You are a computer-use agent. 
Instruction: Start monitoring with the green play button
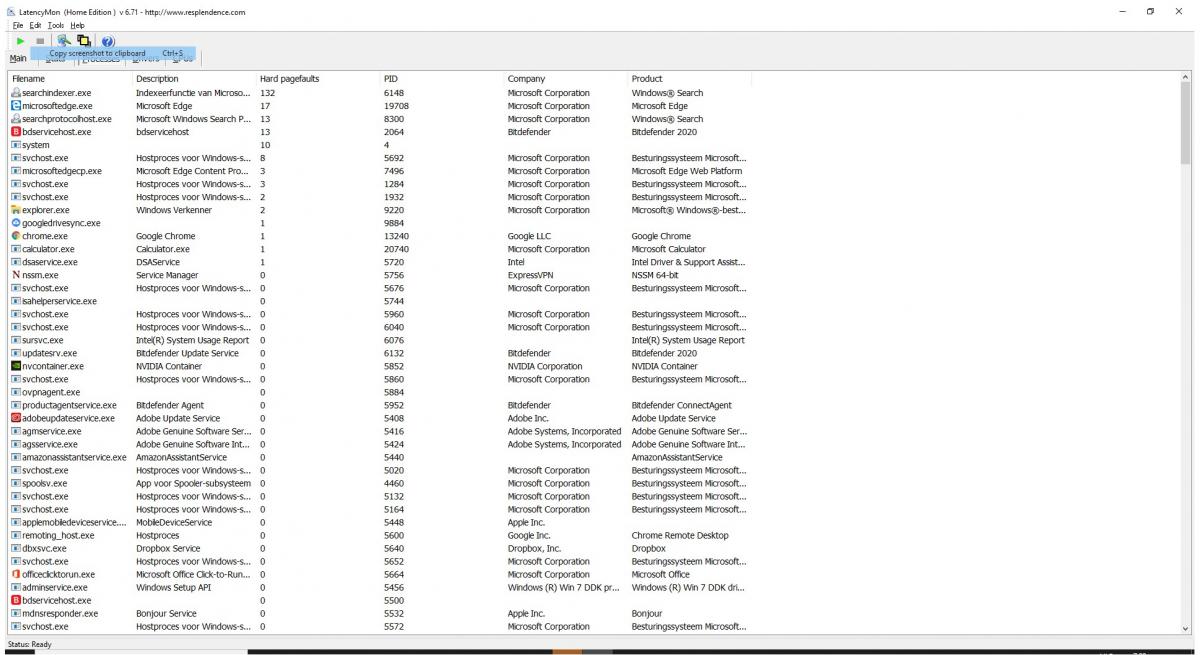20,40
